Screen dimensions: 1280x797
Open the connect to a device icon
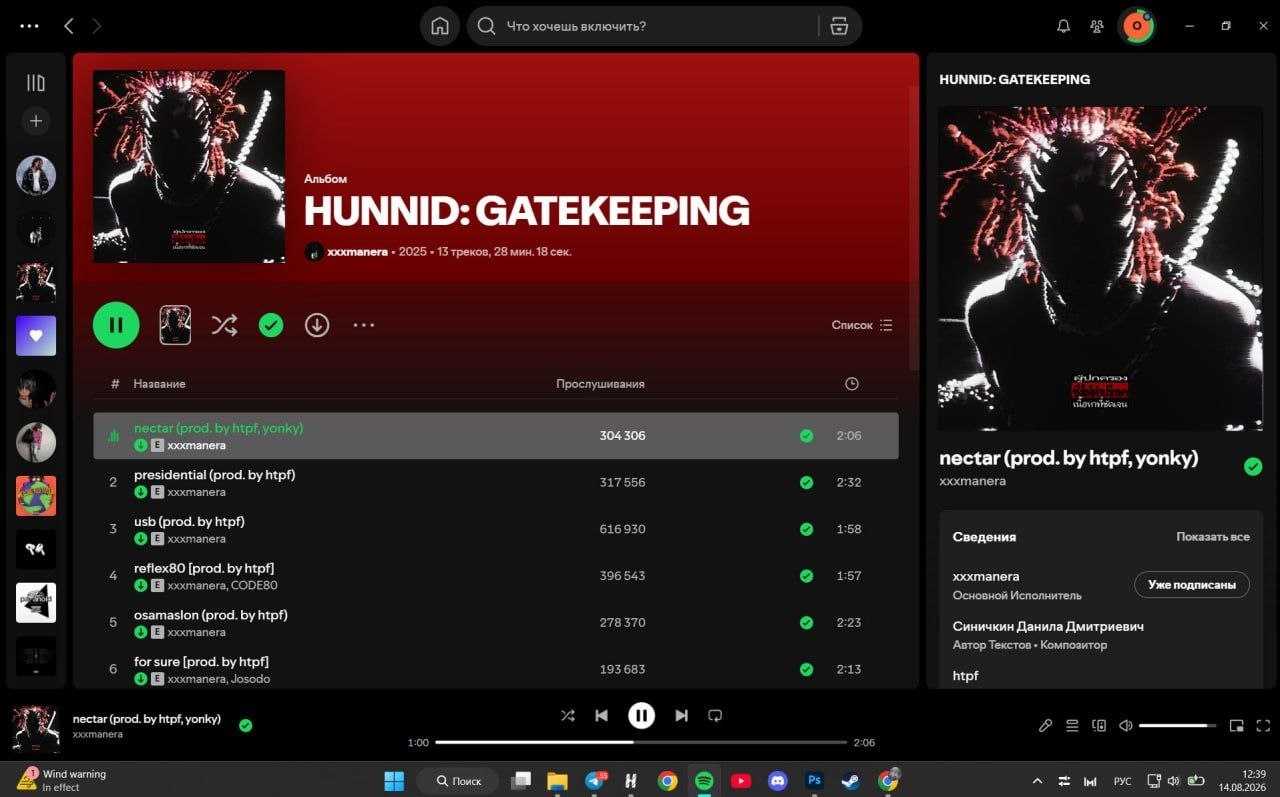(x=1099, y=726)
